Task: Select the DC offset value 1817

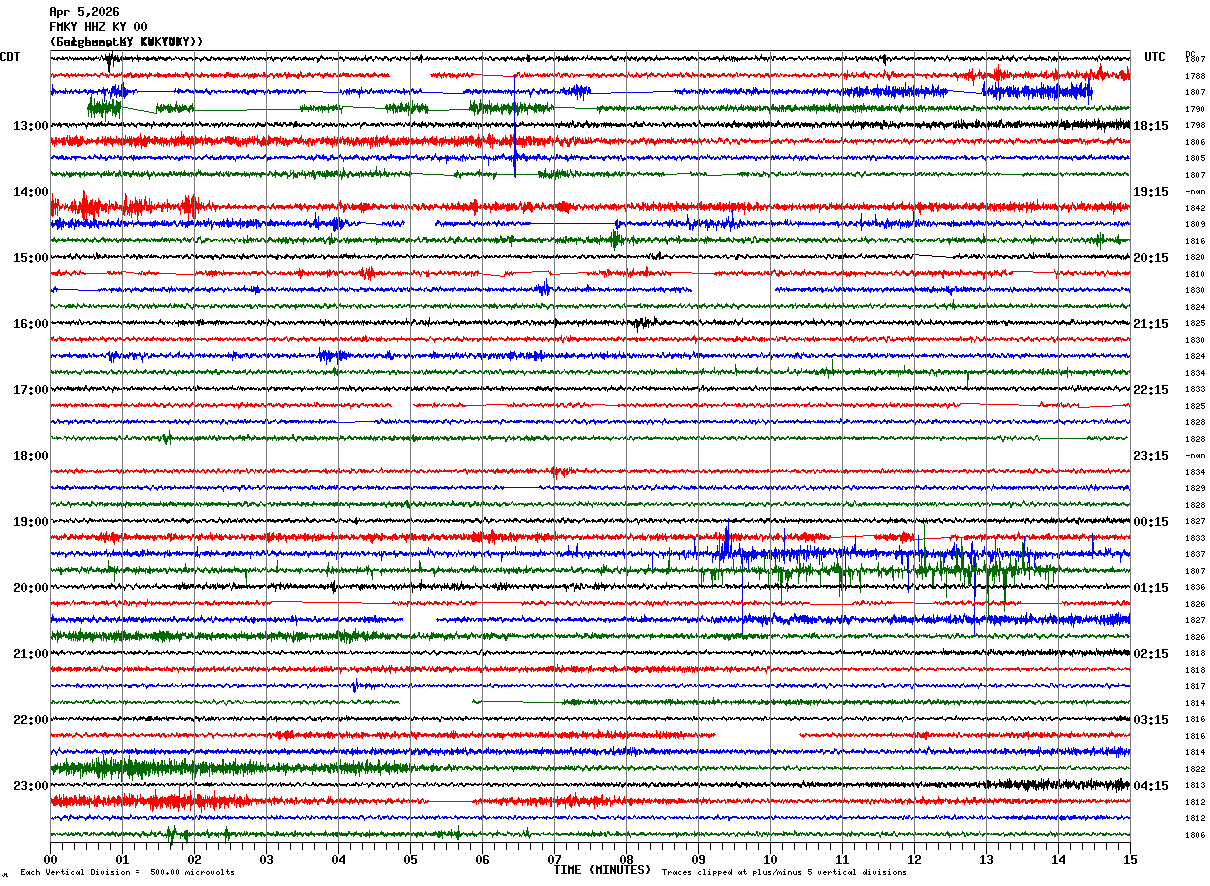Action: click(x=1195, y=686)
